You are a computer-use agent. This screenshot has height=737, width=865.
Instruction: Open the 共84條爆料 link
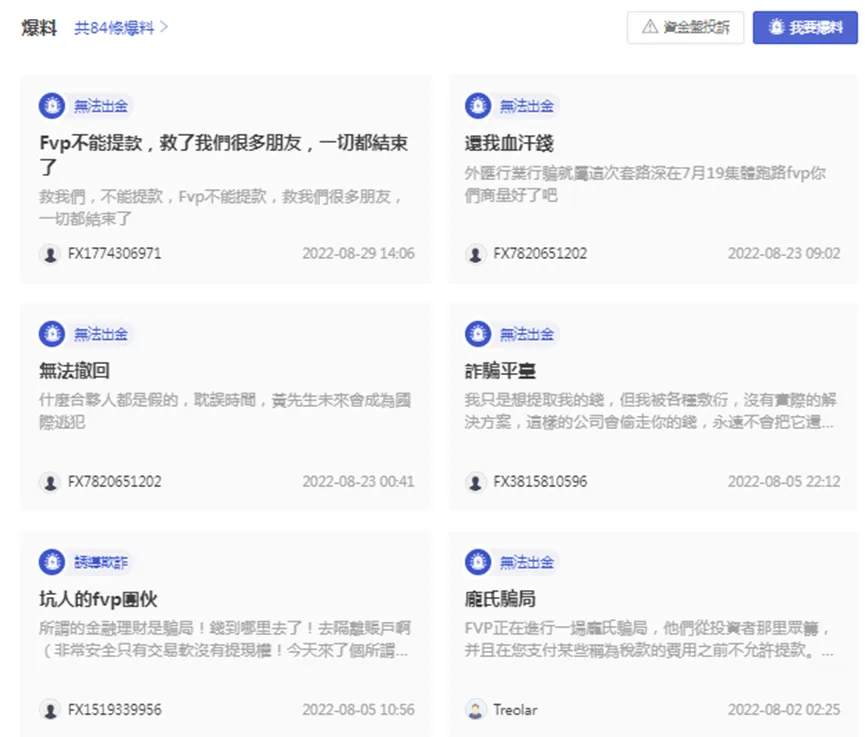(121, 28)
